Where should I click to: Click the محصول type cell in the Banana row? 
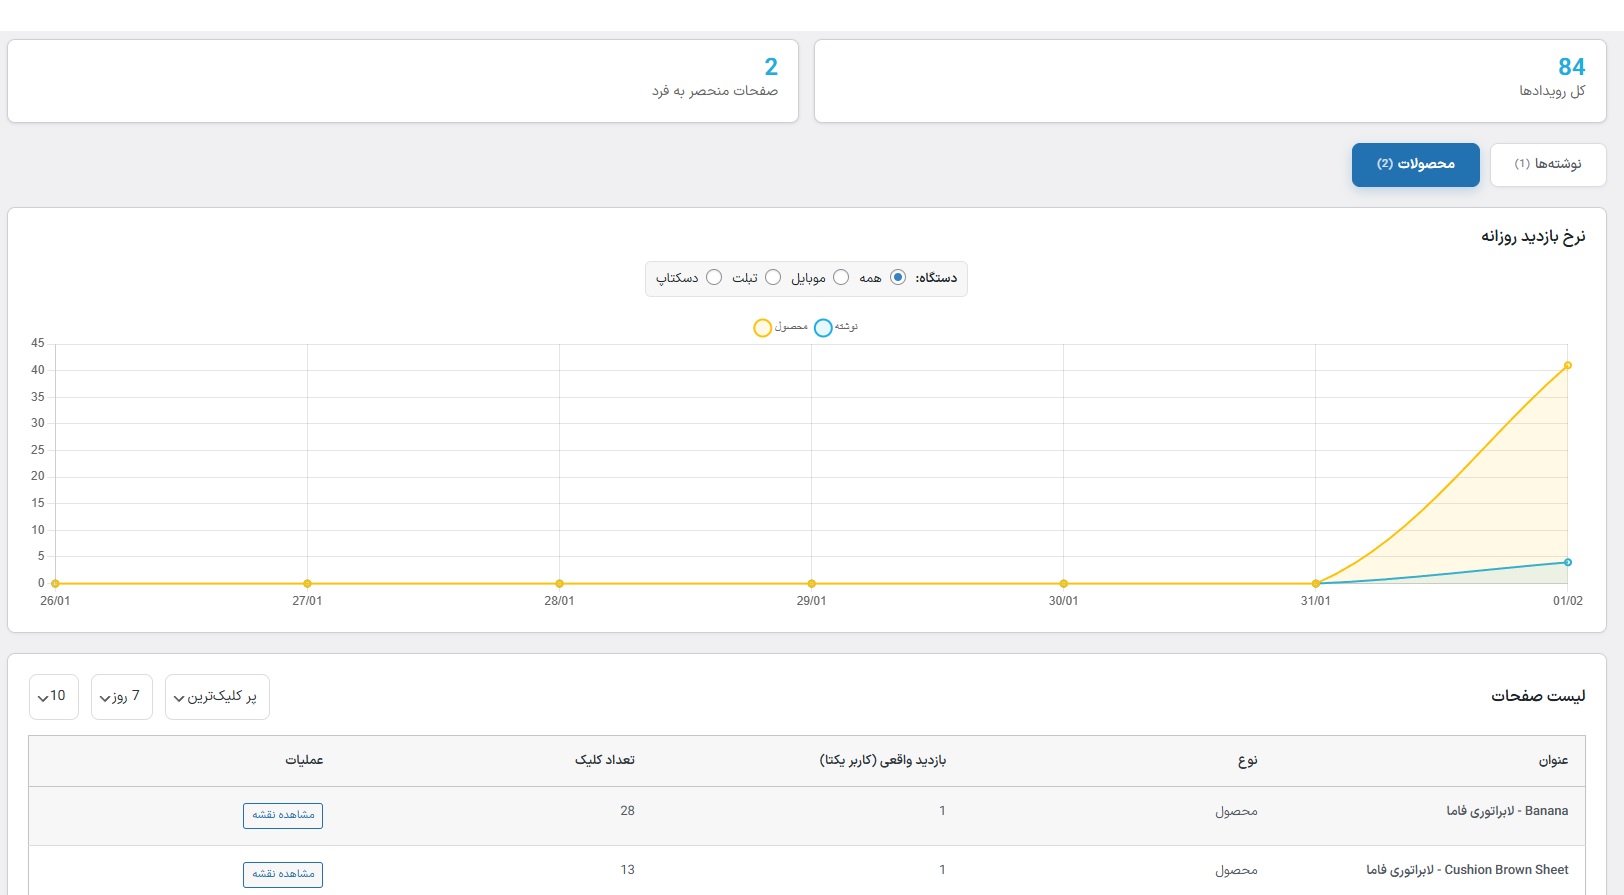1236,812
